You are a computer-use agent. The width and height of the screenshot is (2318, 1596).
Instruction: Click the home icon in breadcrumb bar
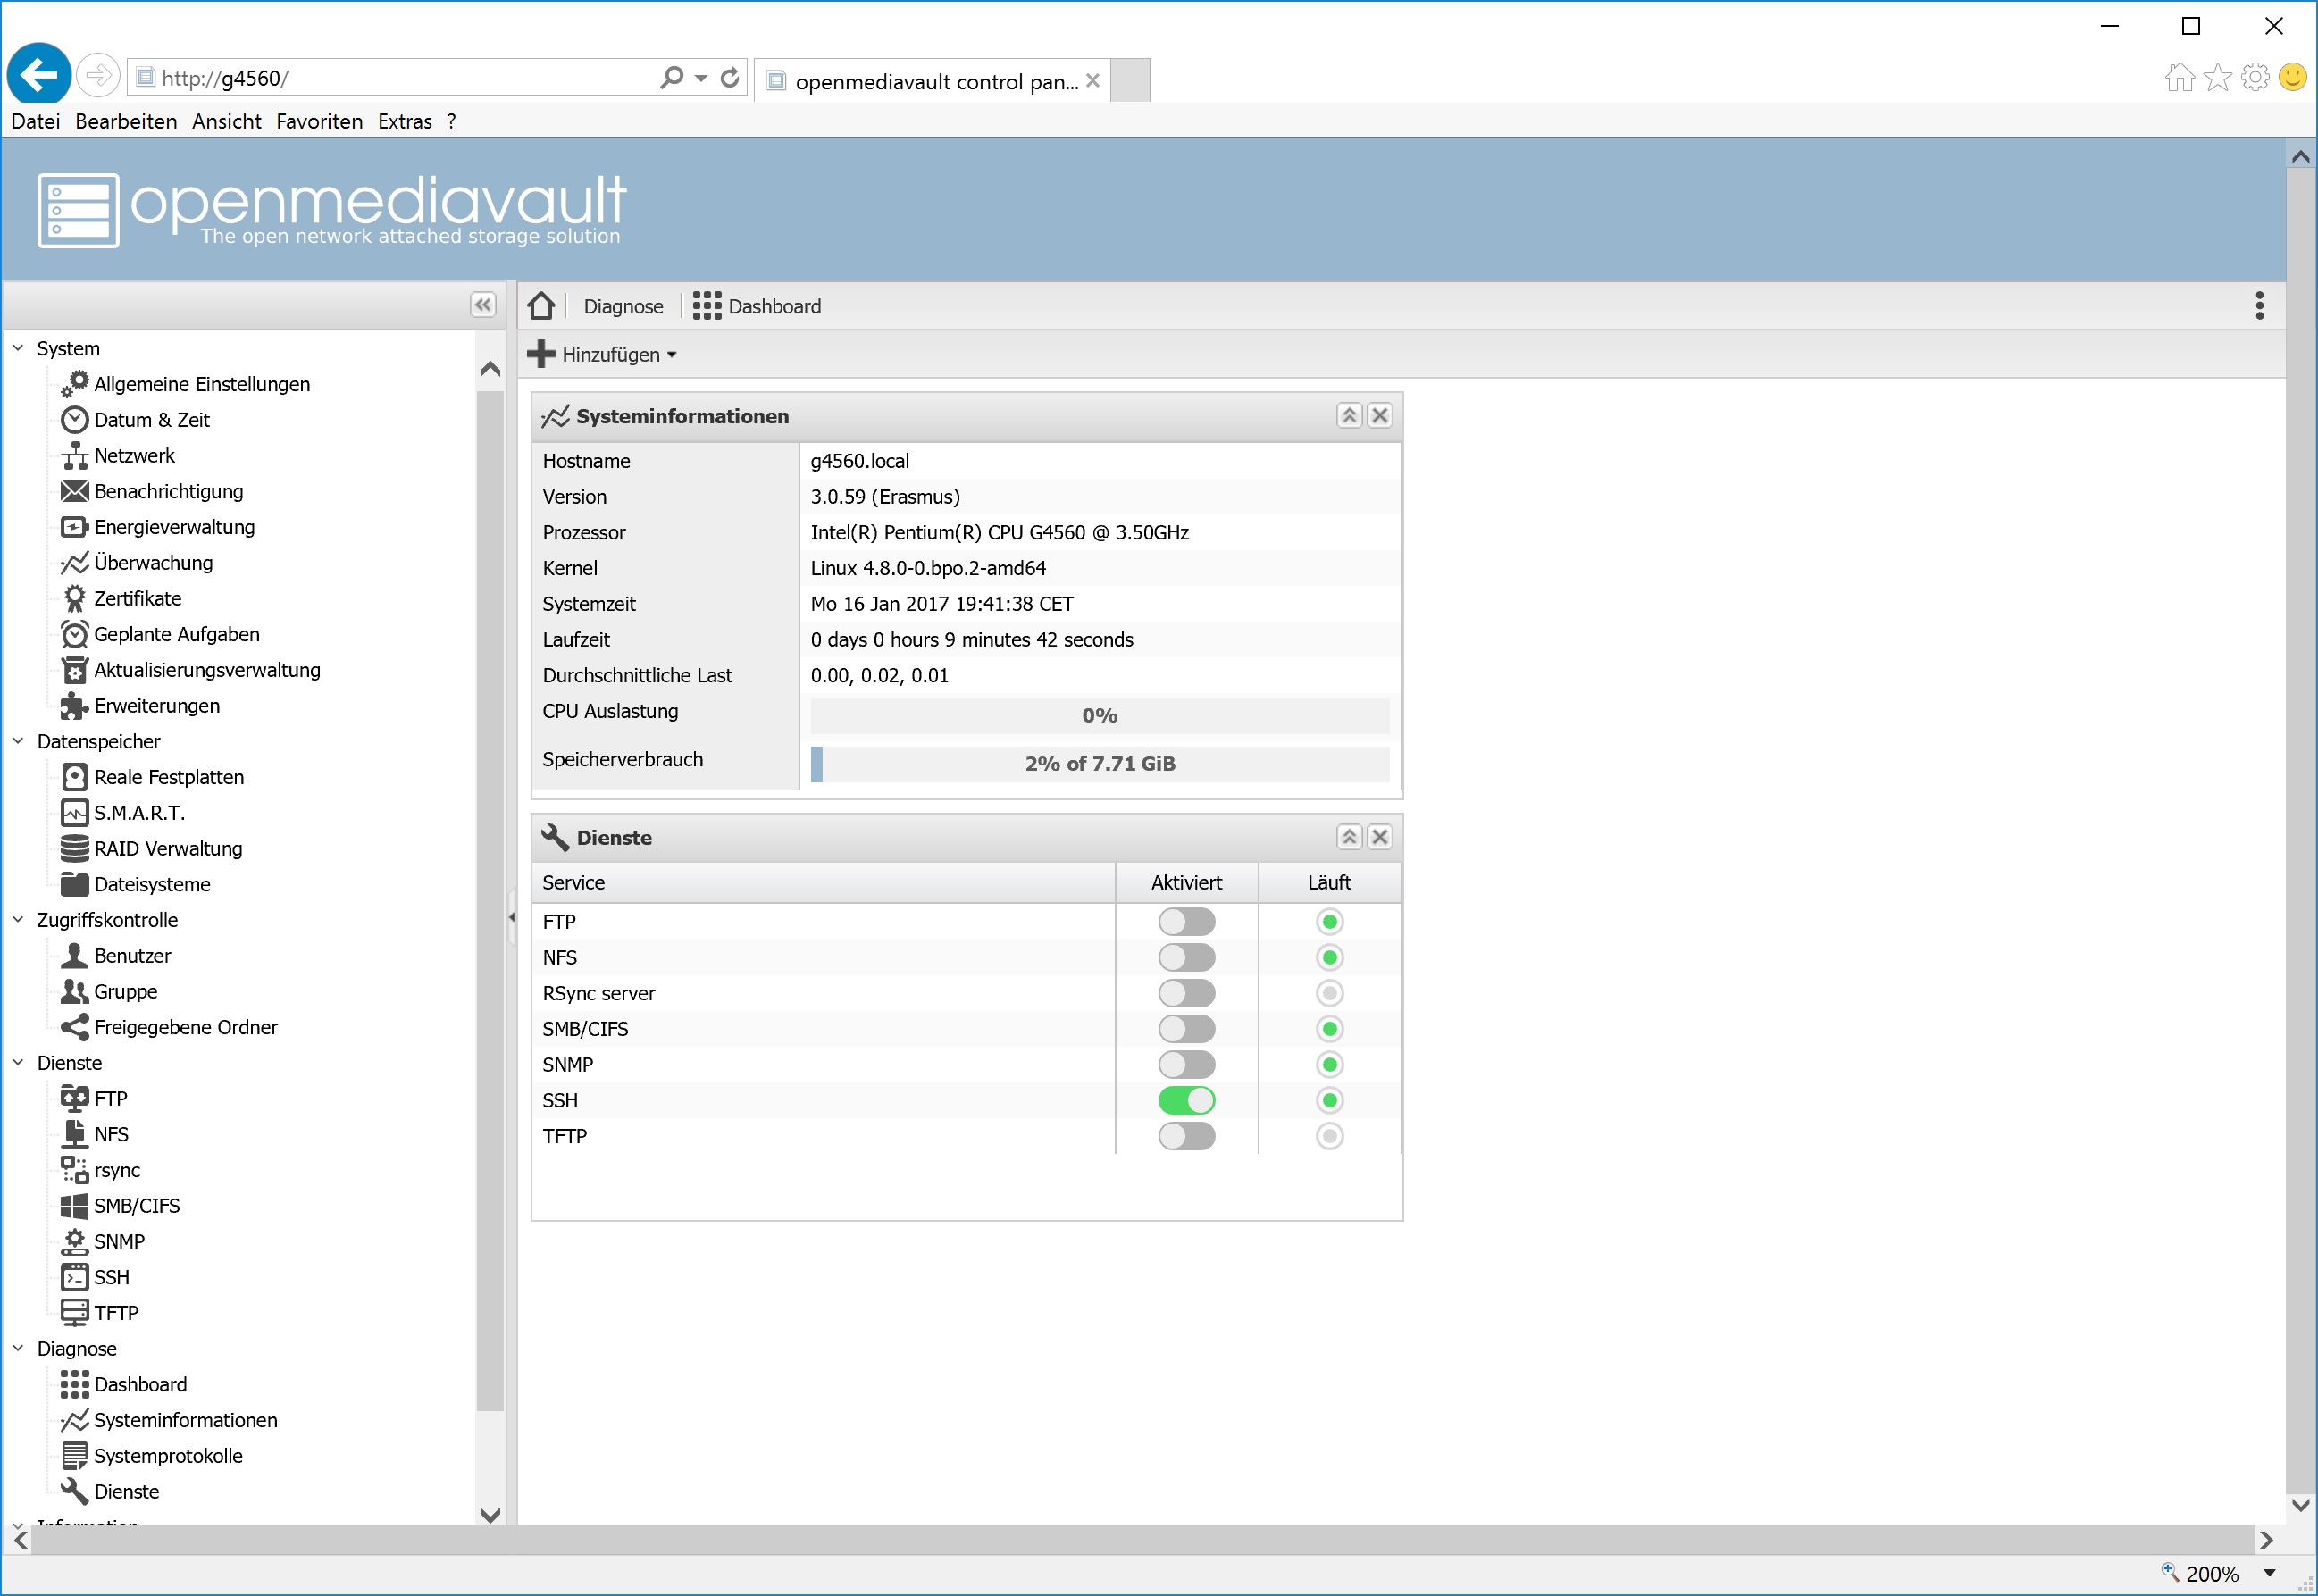point(541,306)
